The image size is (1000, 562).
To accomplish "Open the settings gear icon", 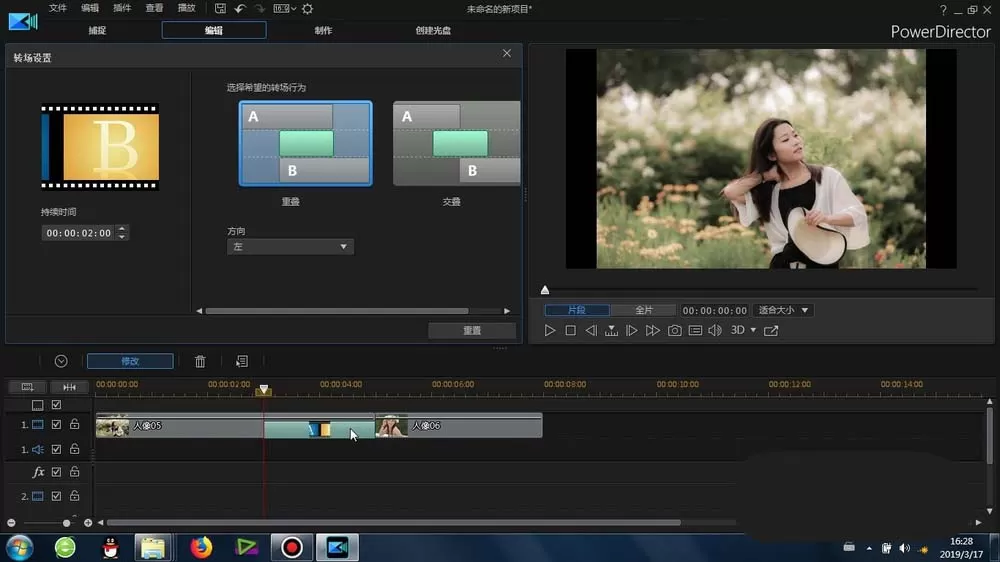I will tap(307, 9).
